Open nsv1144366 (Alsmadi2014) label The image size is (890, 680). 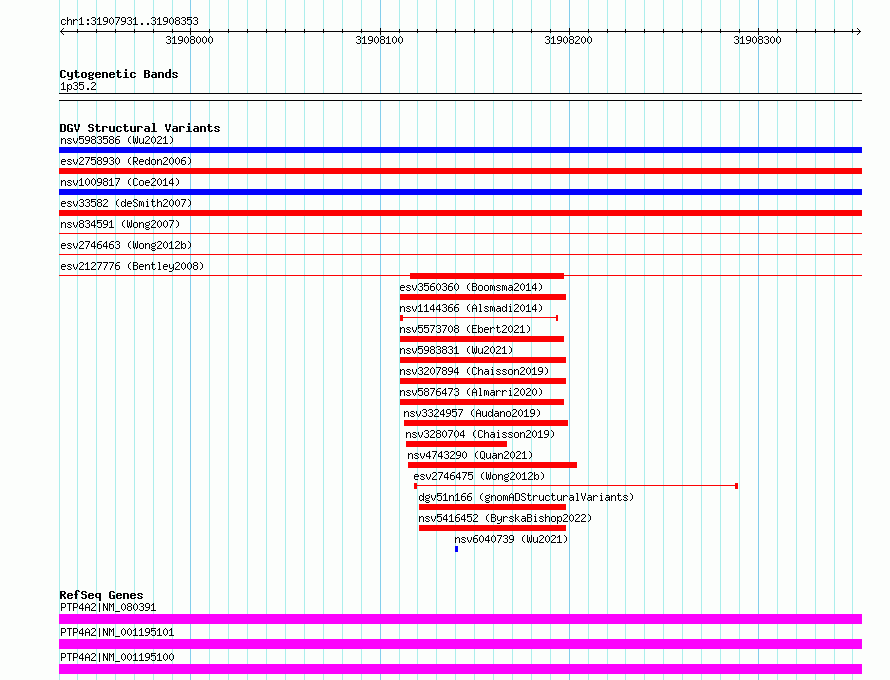pos(471,308)
